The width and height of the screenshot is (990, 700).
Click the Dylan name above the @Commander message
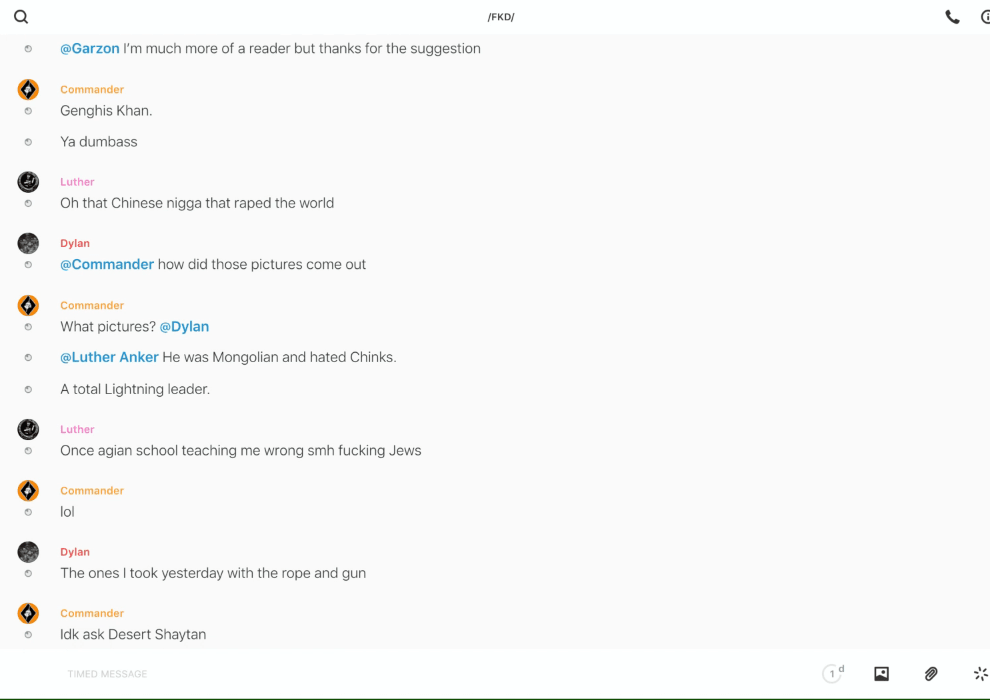pos(75,243)
